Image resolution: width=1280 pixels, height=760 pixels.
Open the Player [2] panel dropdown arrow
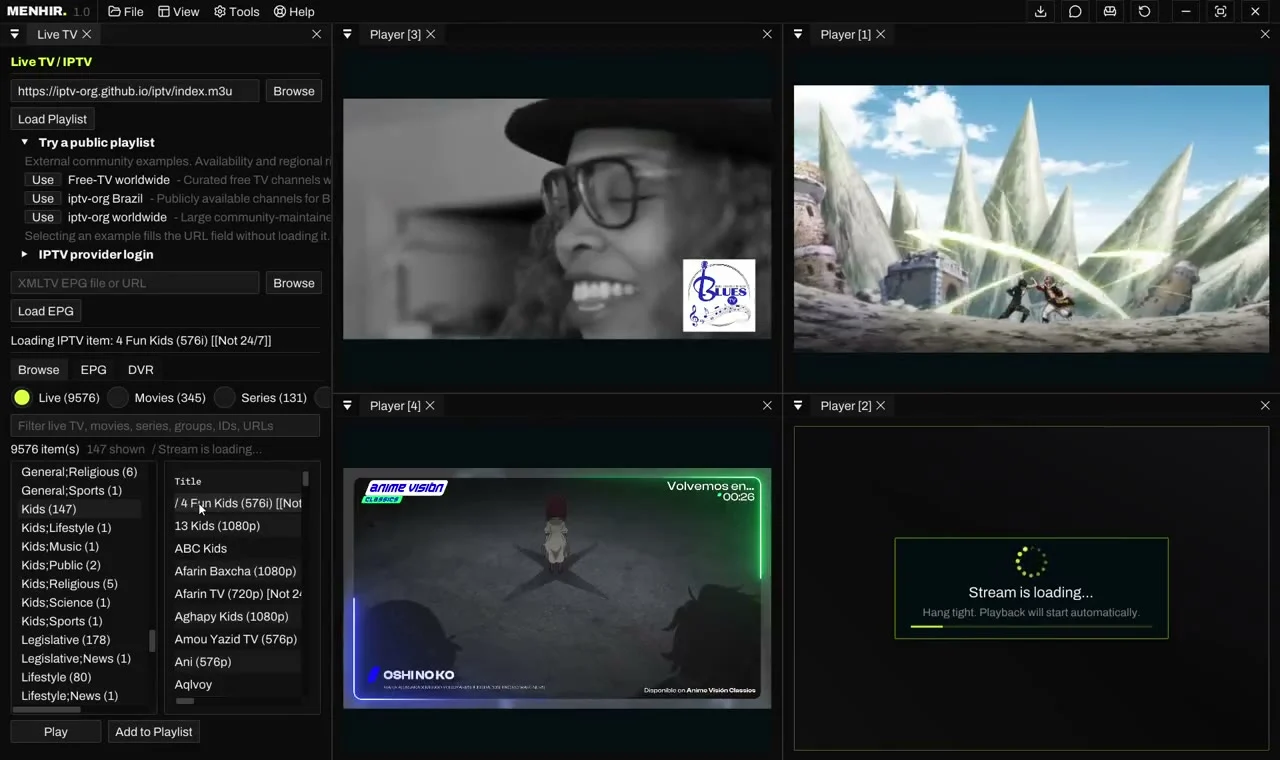tap(798, 405)
